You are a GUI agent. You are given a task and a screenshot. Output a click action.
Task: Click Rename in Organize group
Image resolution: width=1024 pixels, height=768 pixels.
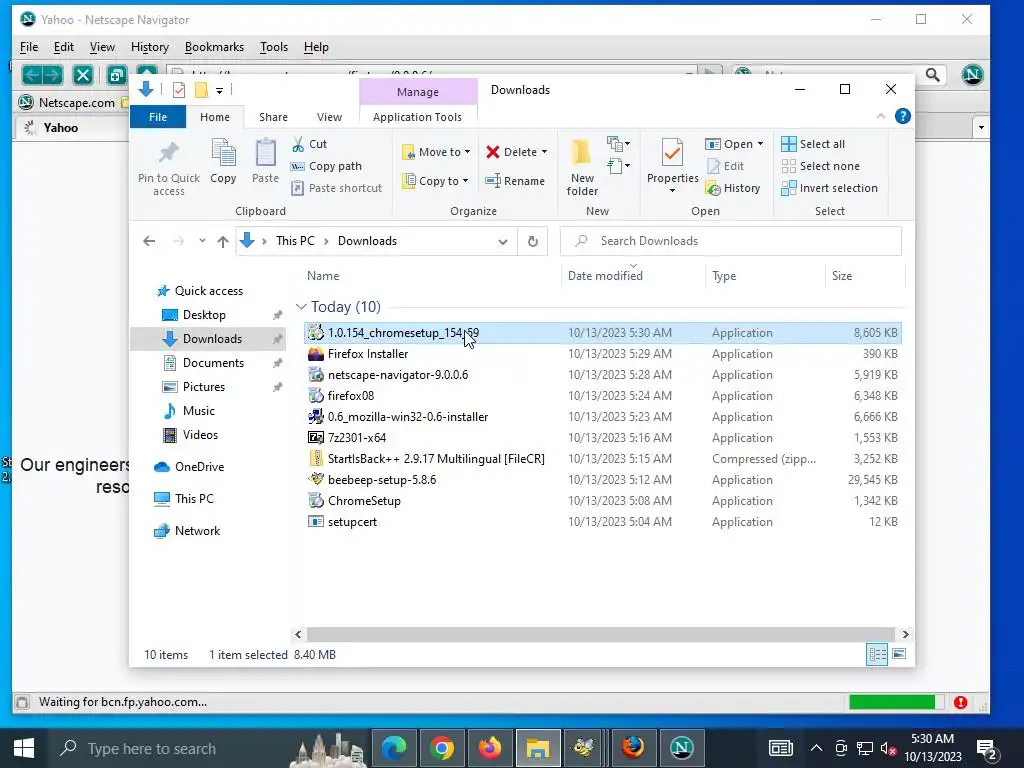515,181
